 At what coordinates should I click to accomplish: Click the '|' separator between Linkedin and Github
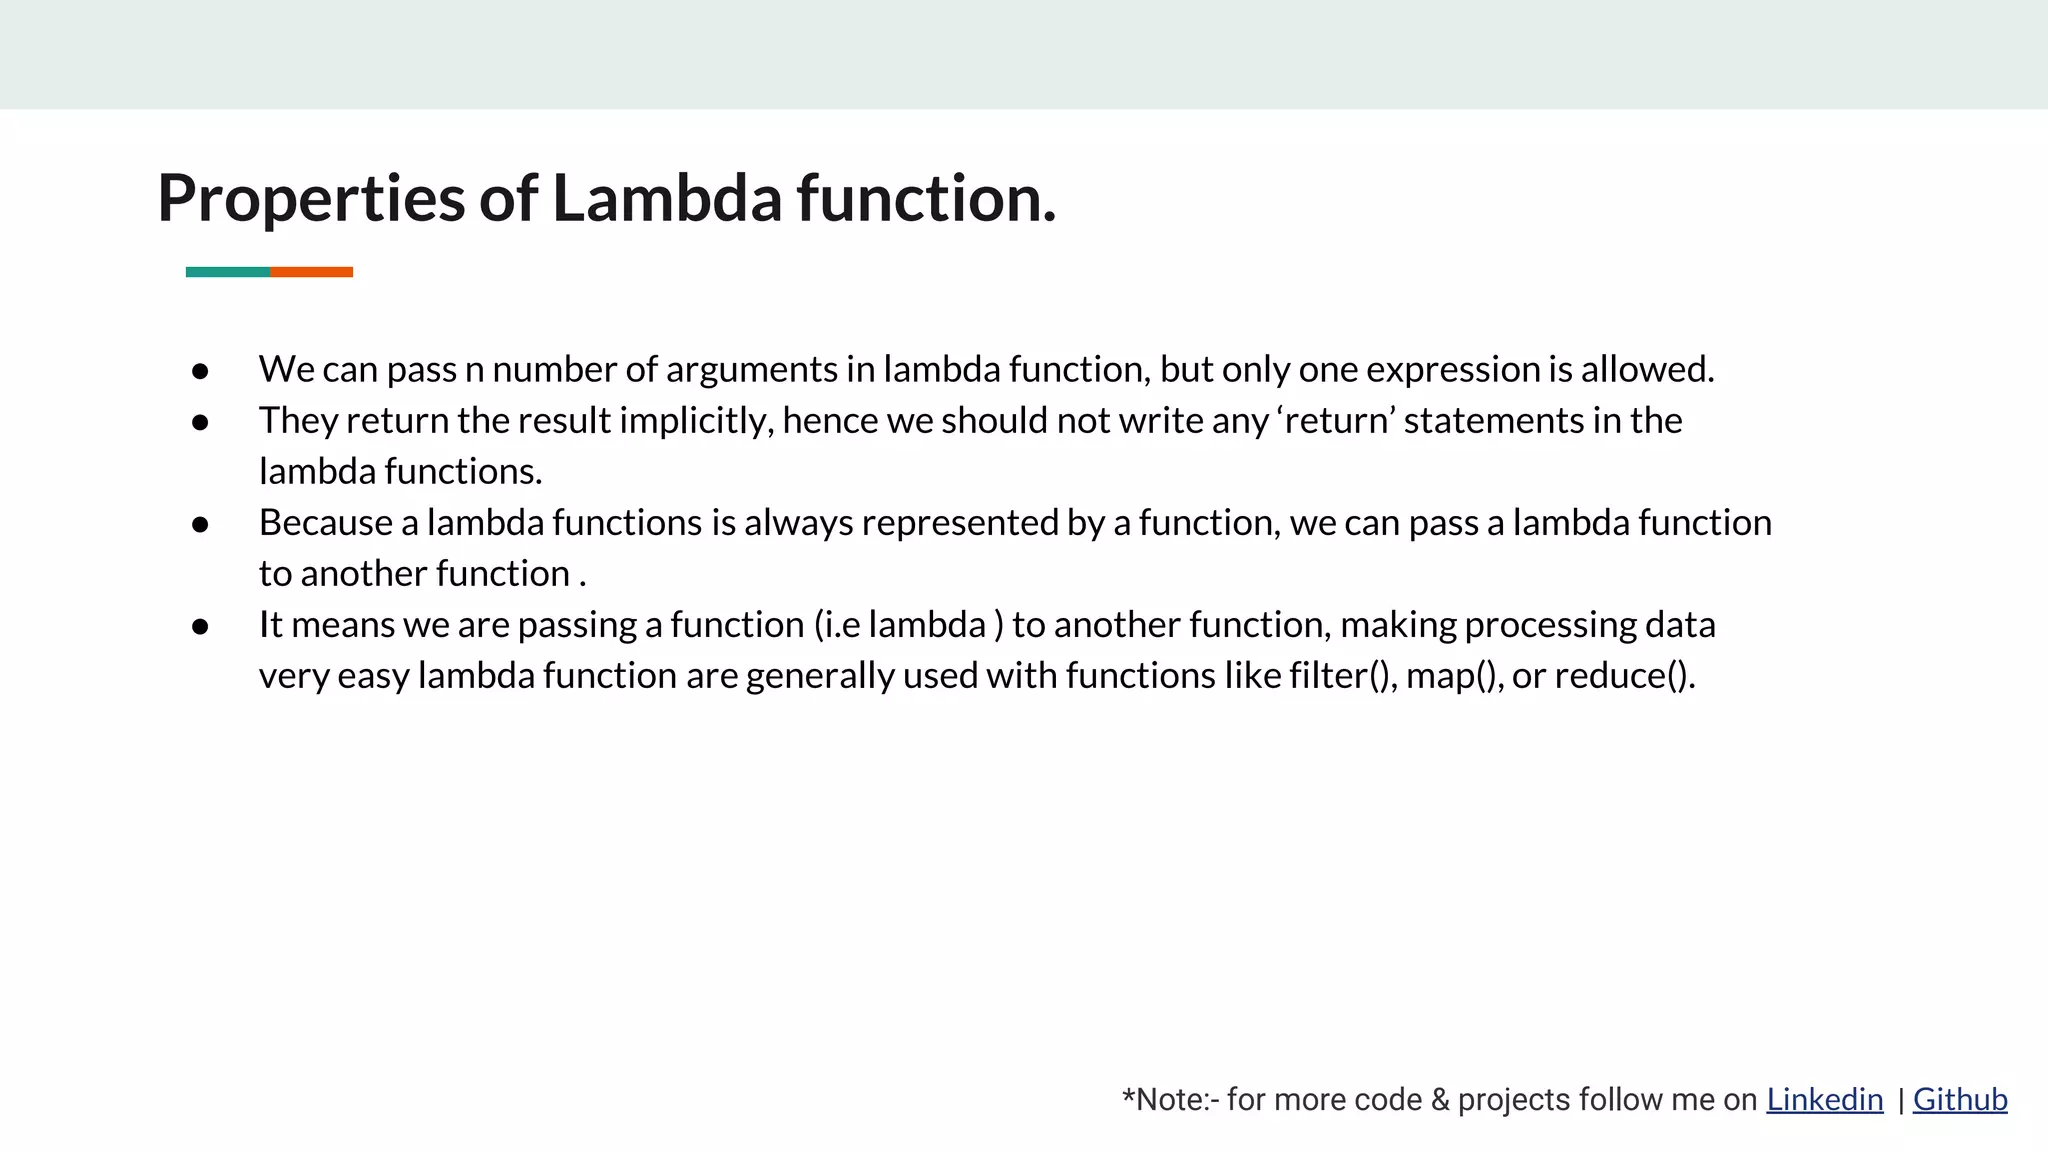[1900, 1100]
